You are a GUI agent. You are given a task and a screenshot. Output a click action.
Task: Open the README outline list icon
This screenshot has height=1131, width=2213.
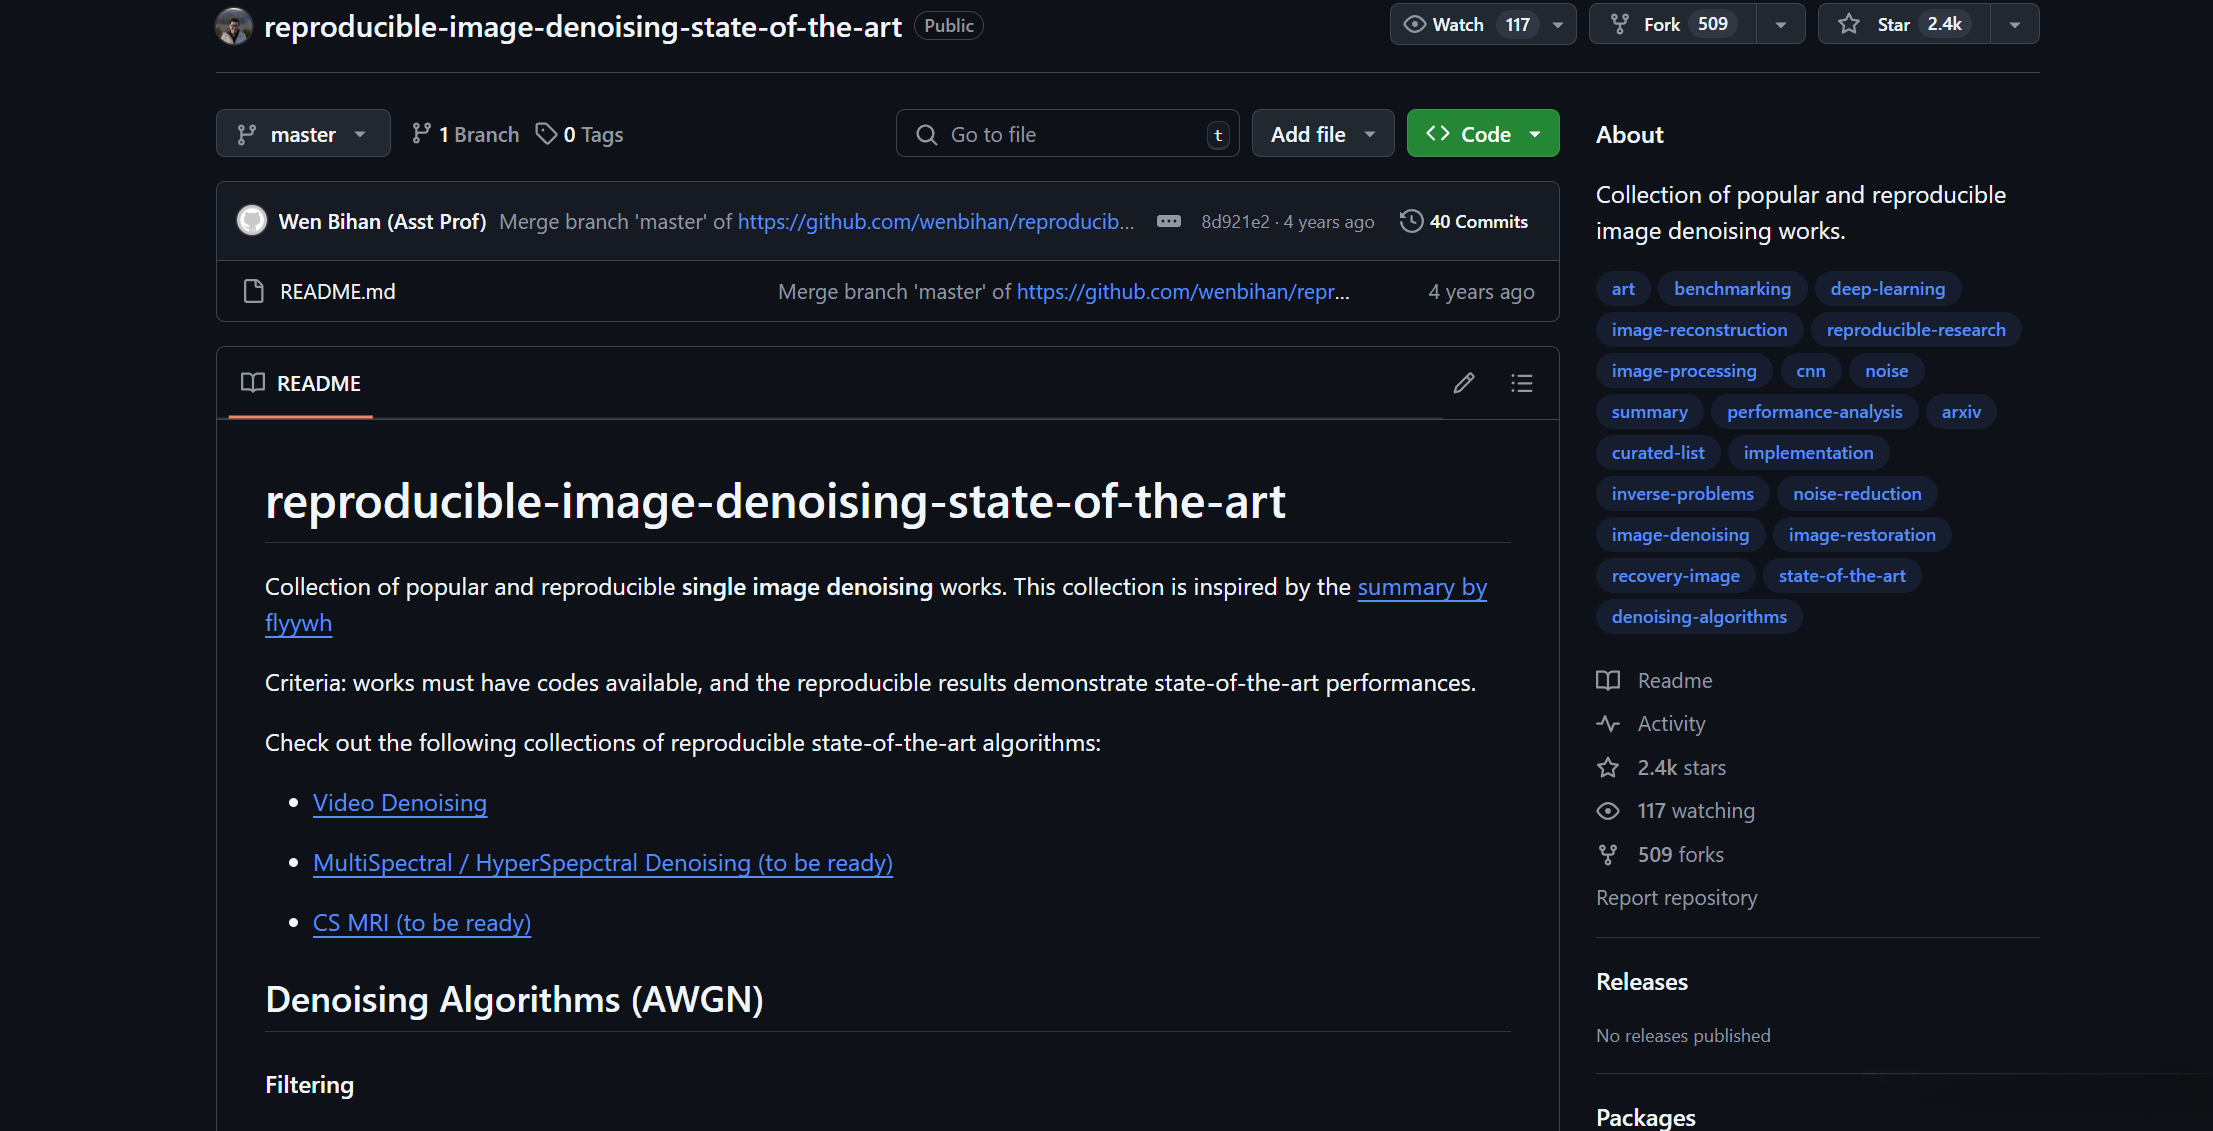click(1521, 383)
